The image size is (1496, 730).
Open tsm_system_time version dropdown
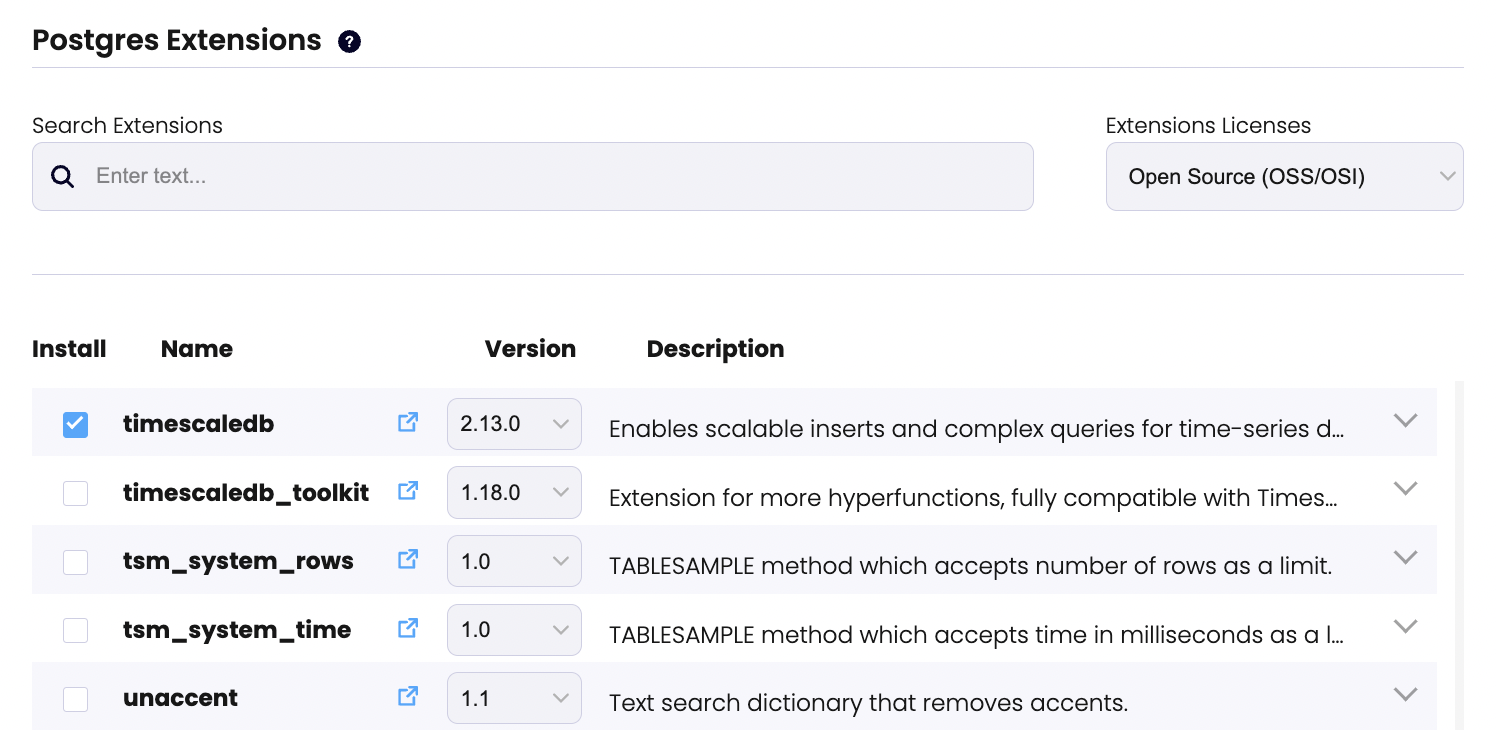point(514,629)
